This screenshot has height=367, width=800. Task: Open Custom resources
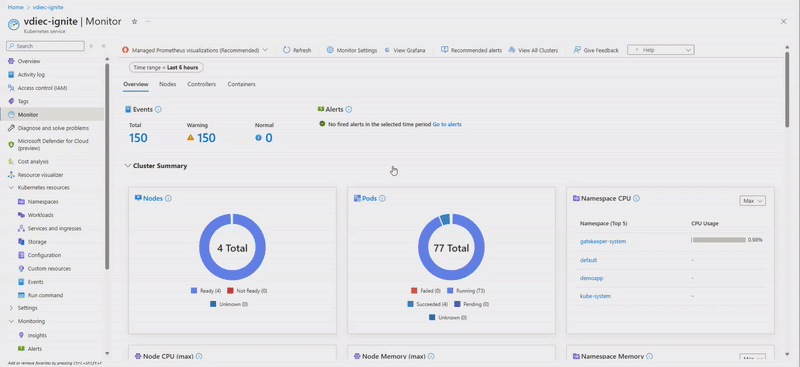(49, 268)
